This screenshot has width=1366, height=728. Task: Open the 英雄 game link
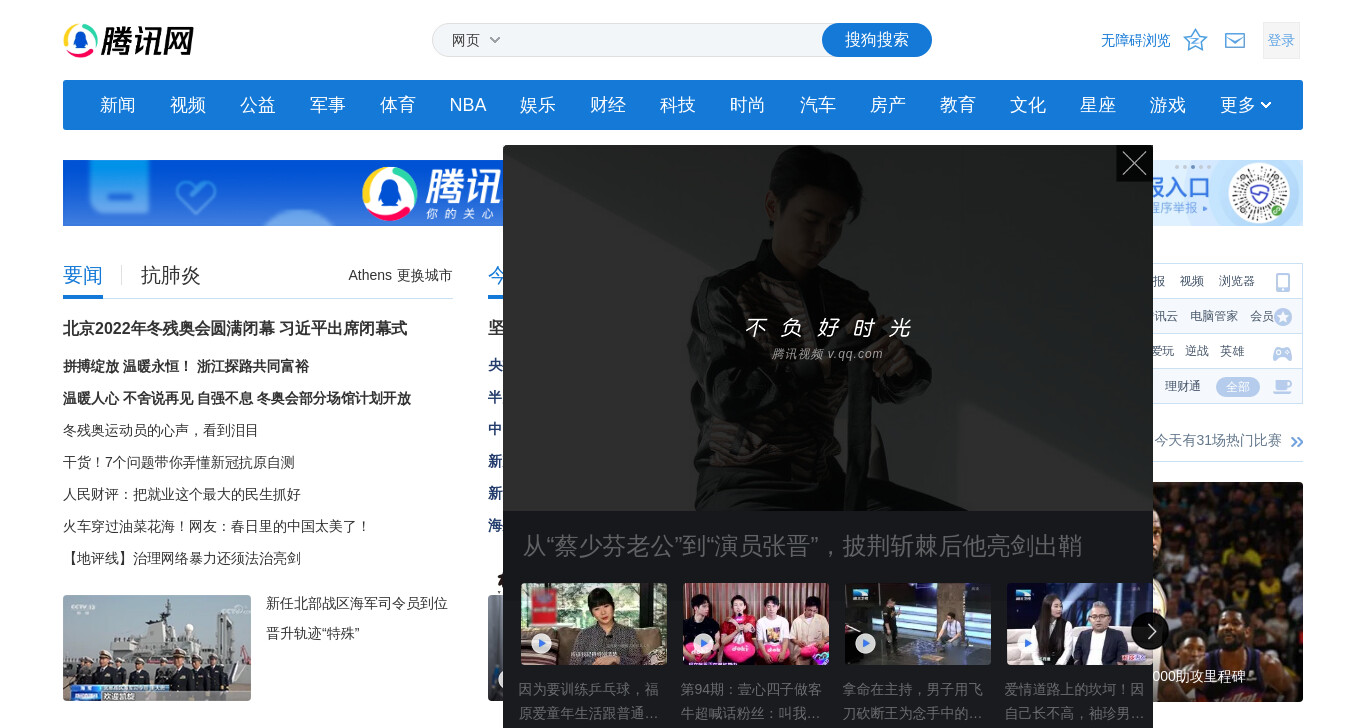click(1232, 351)
